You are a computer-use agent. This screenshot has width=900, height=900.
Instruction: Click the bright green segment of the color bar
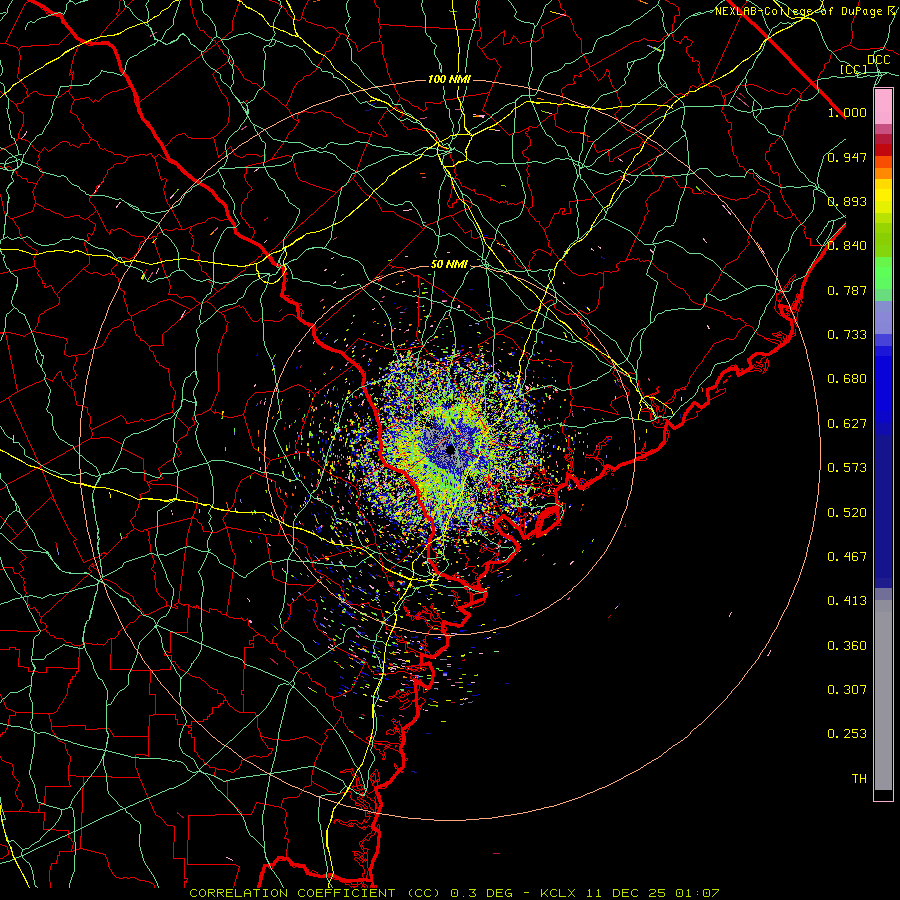coord(883,273)
